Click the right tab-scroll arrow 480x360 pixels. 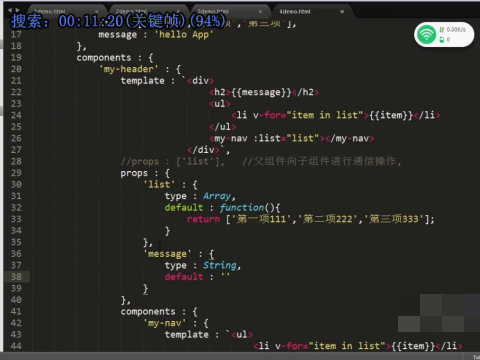coord(17,10)
